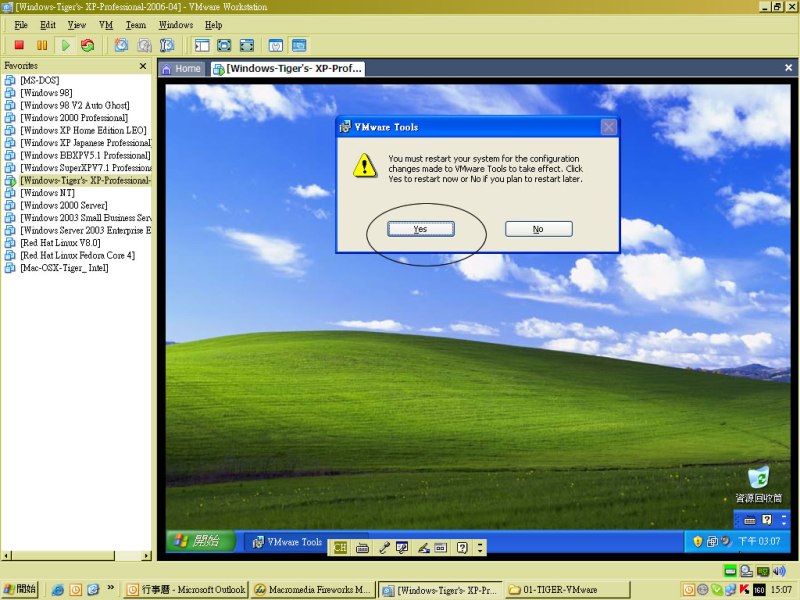Image resolution: width=800 pixels, height=600 pixels.
Task: Suspend the virtual machine using the pause icon
Action: tap(42, 45)
